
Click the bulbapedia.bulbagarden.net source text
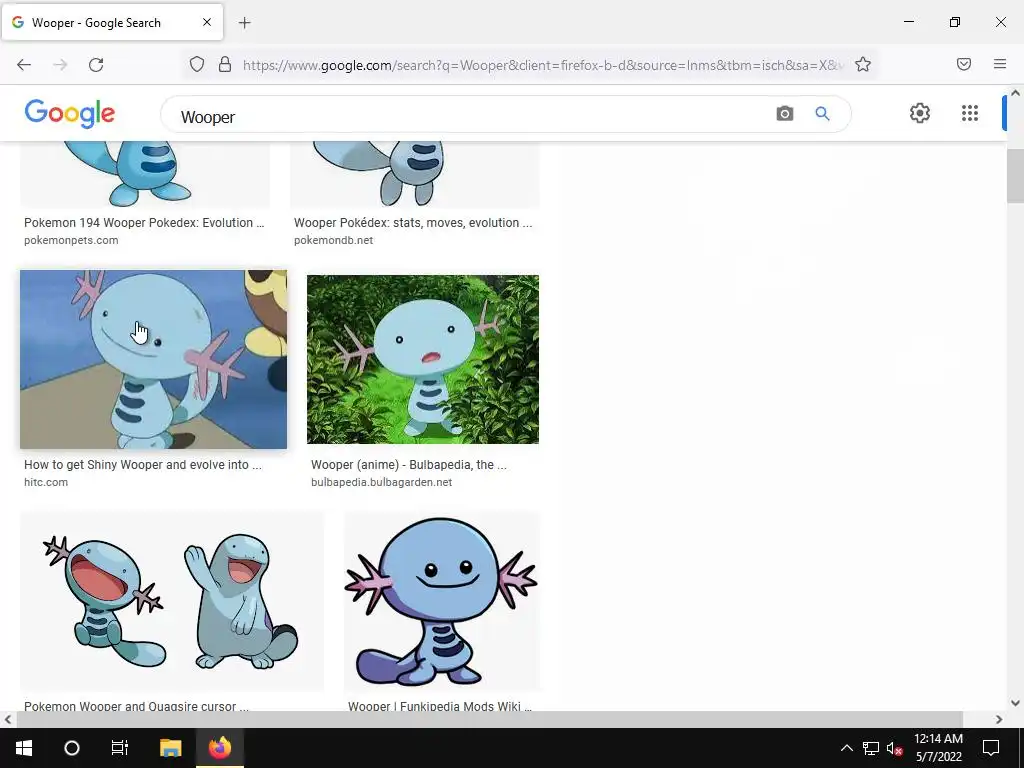[x=381, y=483]
